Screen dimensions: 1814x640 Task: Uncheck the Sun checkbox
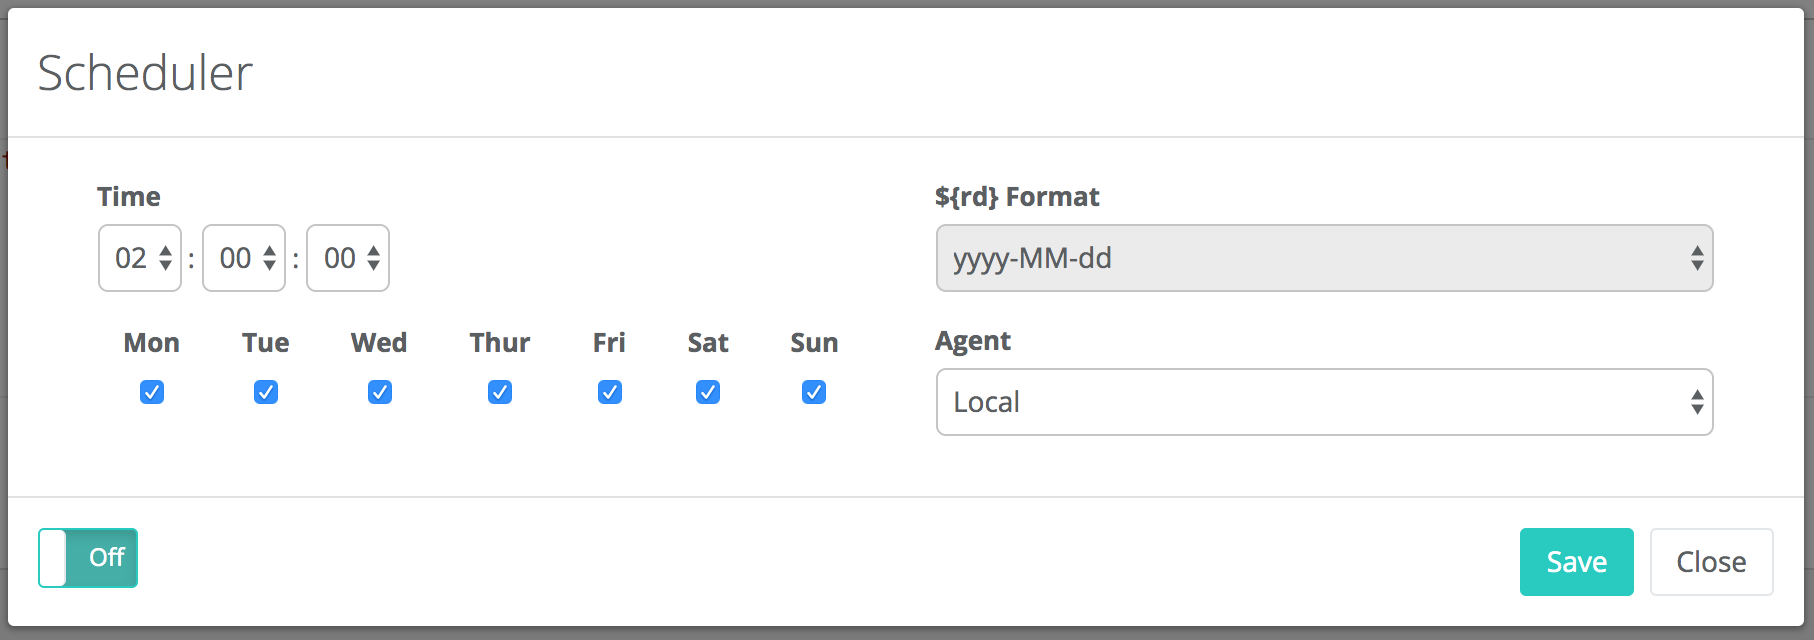814,392
